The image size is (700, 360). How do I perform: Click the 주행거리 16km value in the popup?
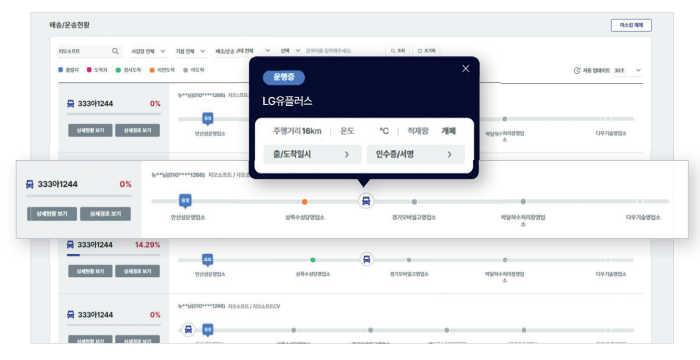click(297, 131)
